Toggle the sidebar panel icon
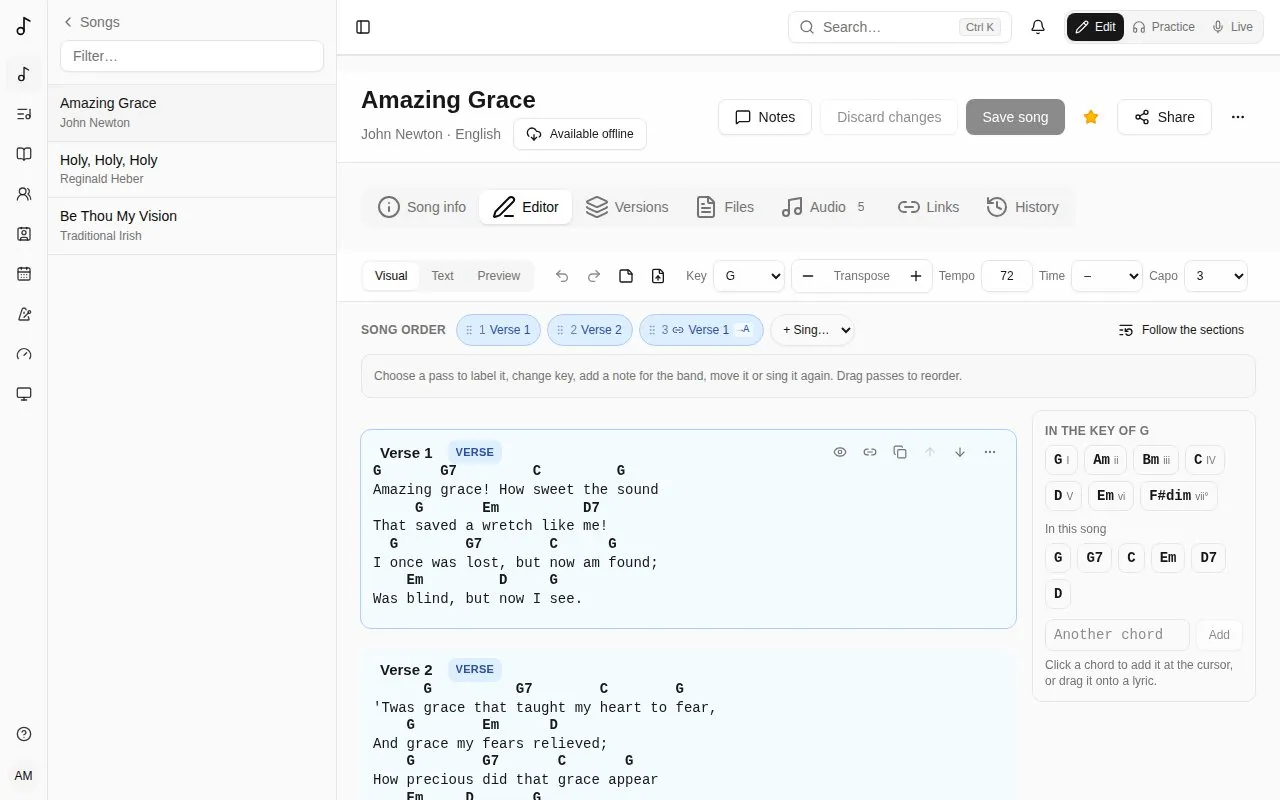1280x800 pixels. (x=363, y=27)
